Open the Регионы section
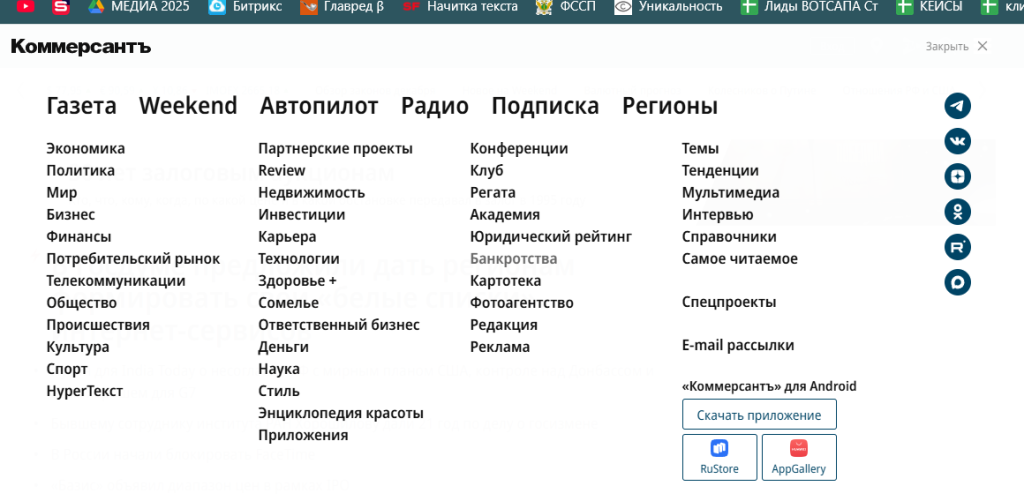The height and width of the screenshot is (501, 1024). 670,106
